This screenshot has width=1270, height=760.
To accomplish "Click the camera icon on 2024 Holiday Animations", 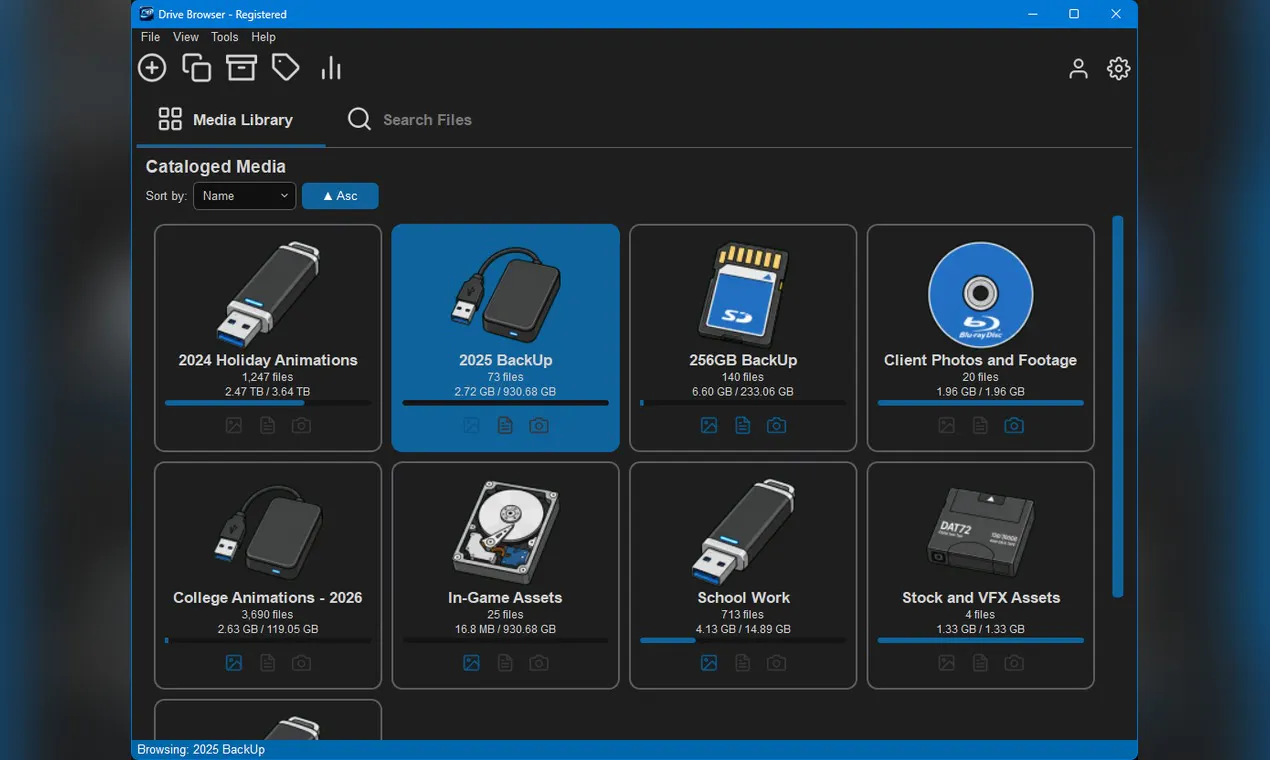I will pos(301,426).
